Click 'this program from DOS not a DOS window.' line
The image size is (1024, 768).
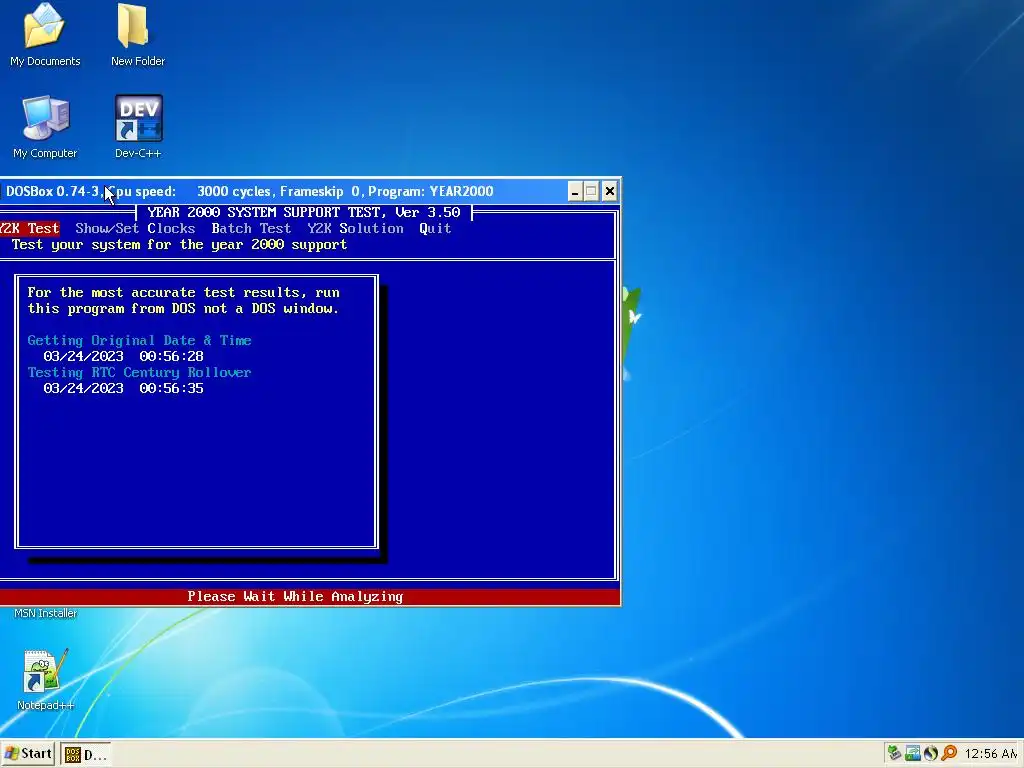click(x=183, y=308)
